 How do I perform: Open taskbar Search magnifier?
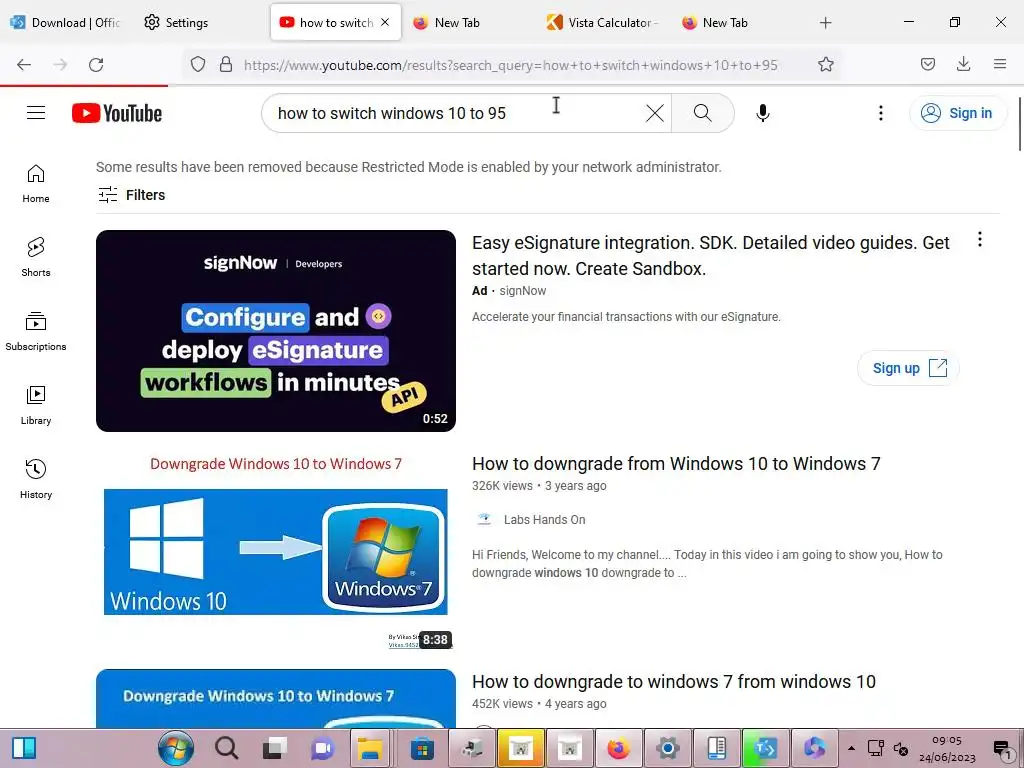tap(227, 748)
